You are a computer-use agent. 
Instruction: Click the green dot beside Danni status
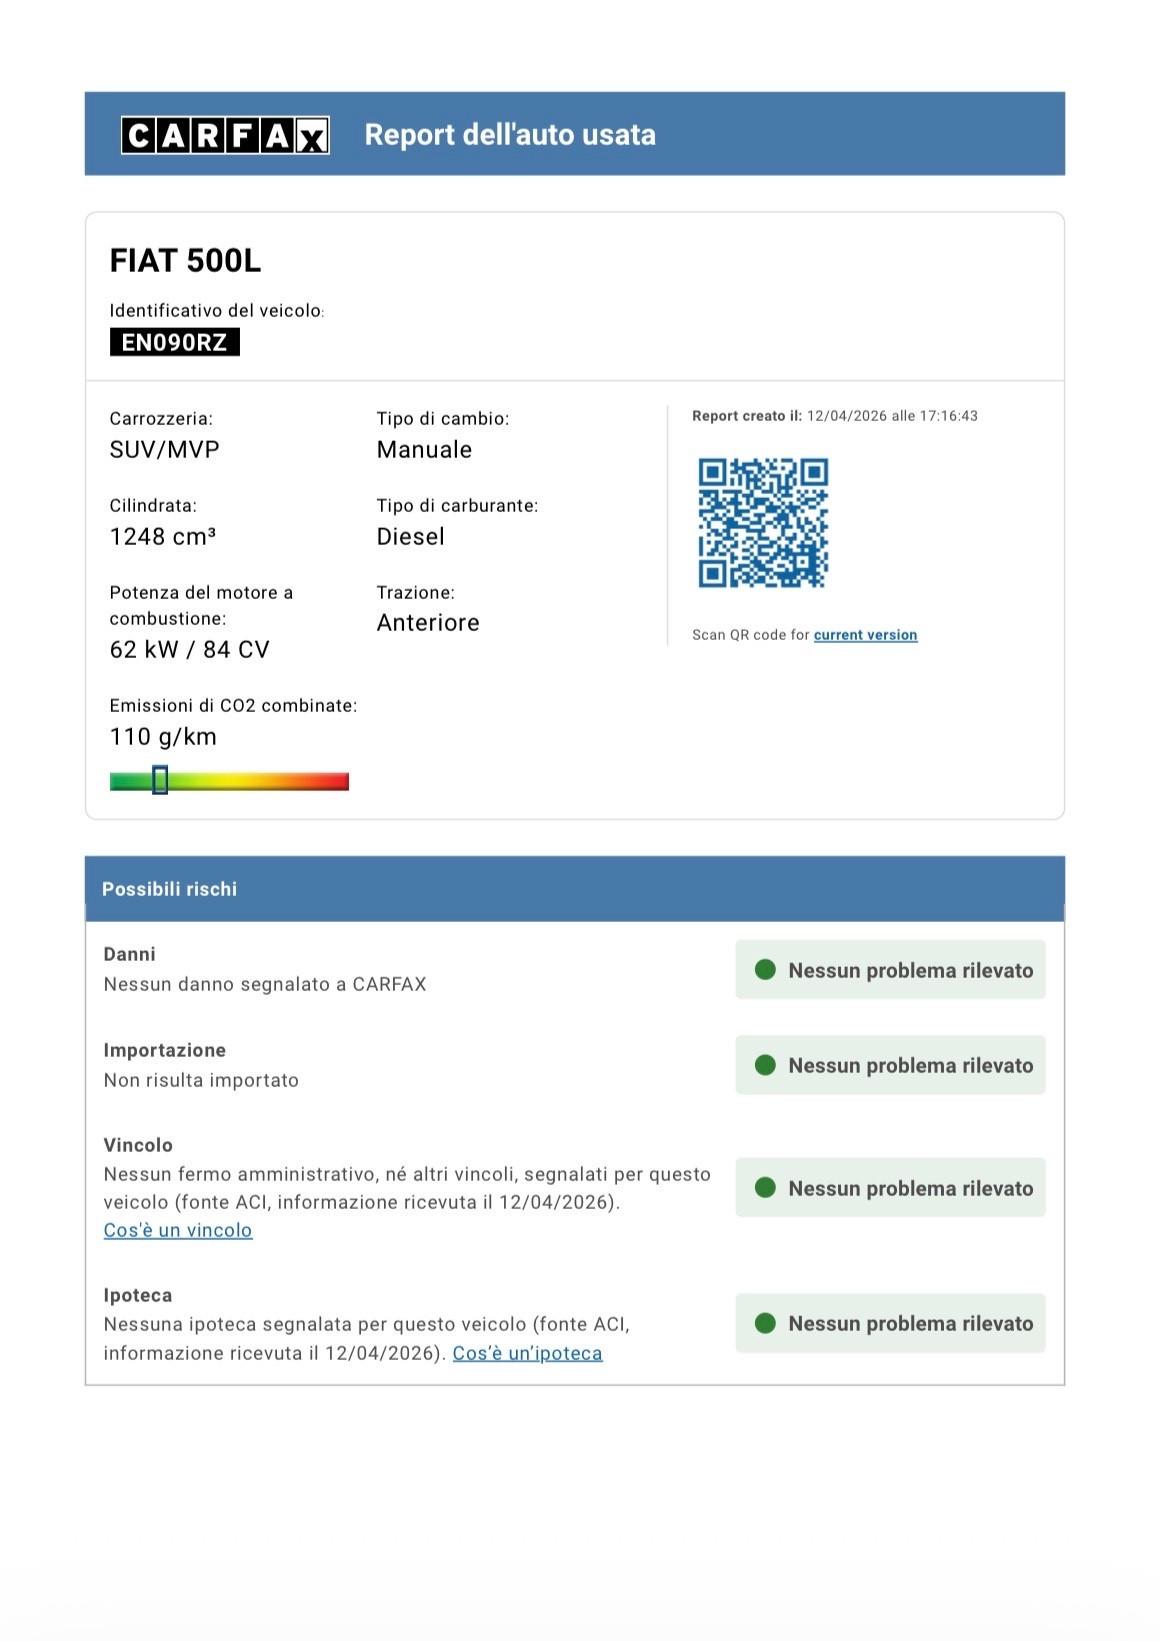tap(766, 970)
